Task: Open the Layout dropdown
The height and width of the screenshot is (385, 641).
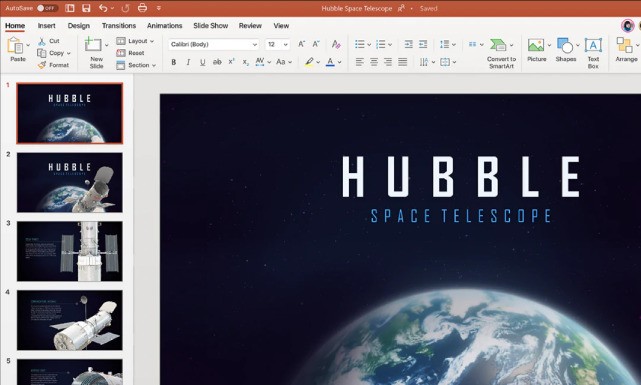Action: pos(135,41)
